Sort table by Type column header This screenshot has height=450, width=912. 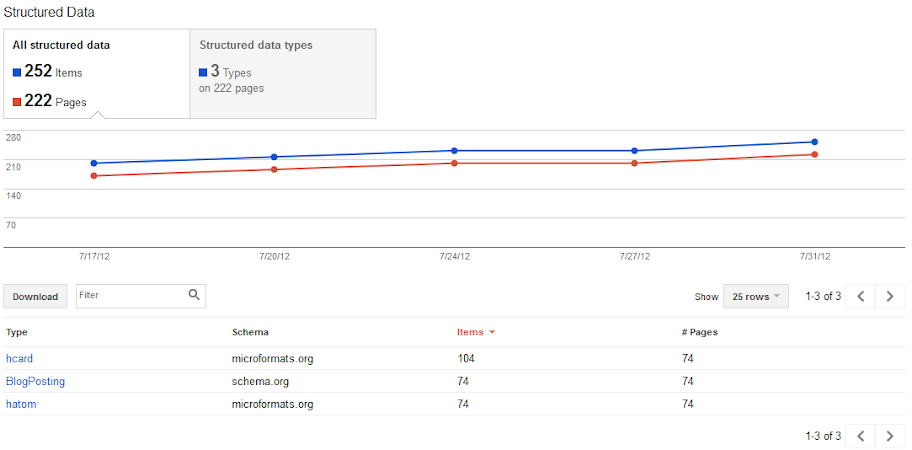(x=17, y=332)
